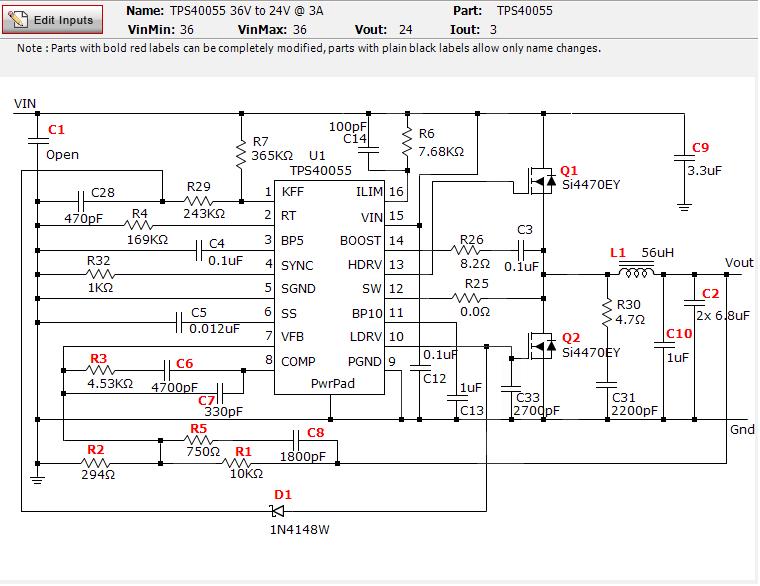The width and height of the screenshot is (760, 586).
Task: Select the red C6 capacitor label
Action: (185, 364)
